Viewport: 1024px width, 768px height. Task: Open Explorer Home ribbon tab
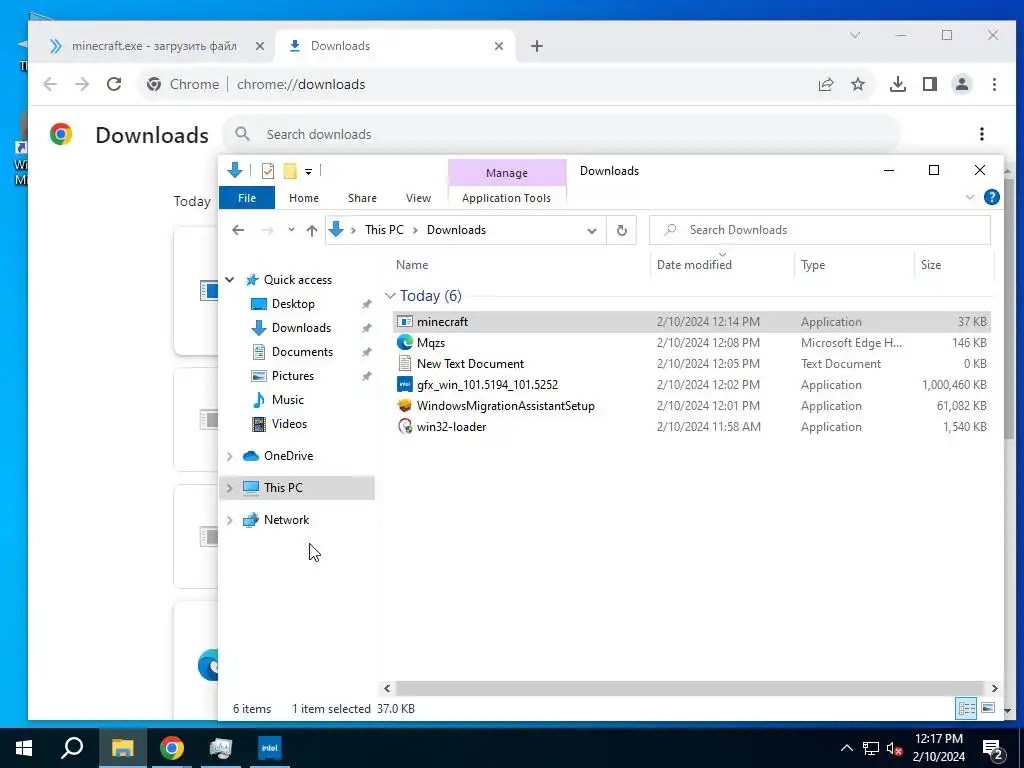point(304,198)
